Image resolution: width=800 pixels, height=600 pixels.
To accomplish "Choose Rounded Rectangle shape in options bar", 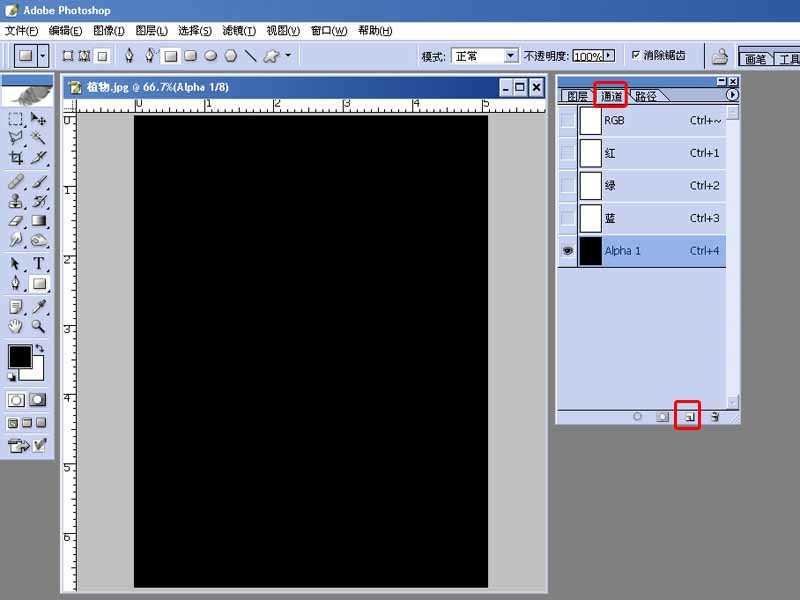I will [190, 56].
